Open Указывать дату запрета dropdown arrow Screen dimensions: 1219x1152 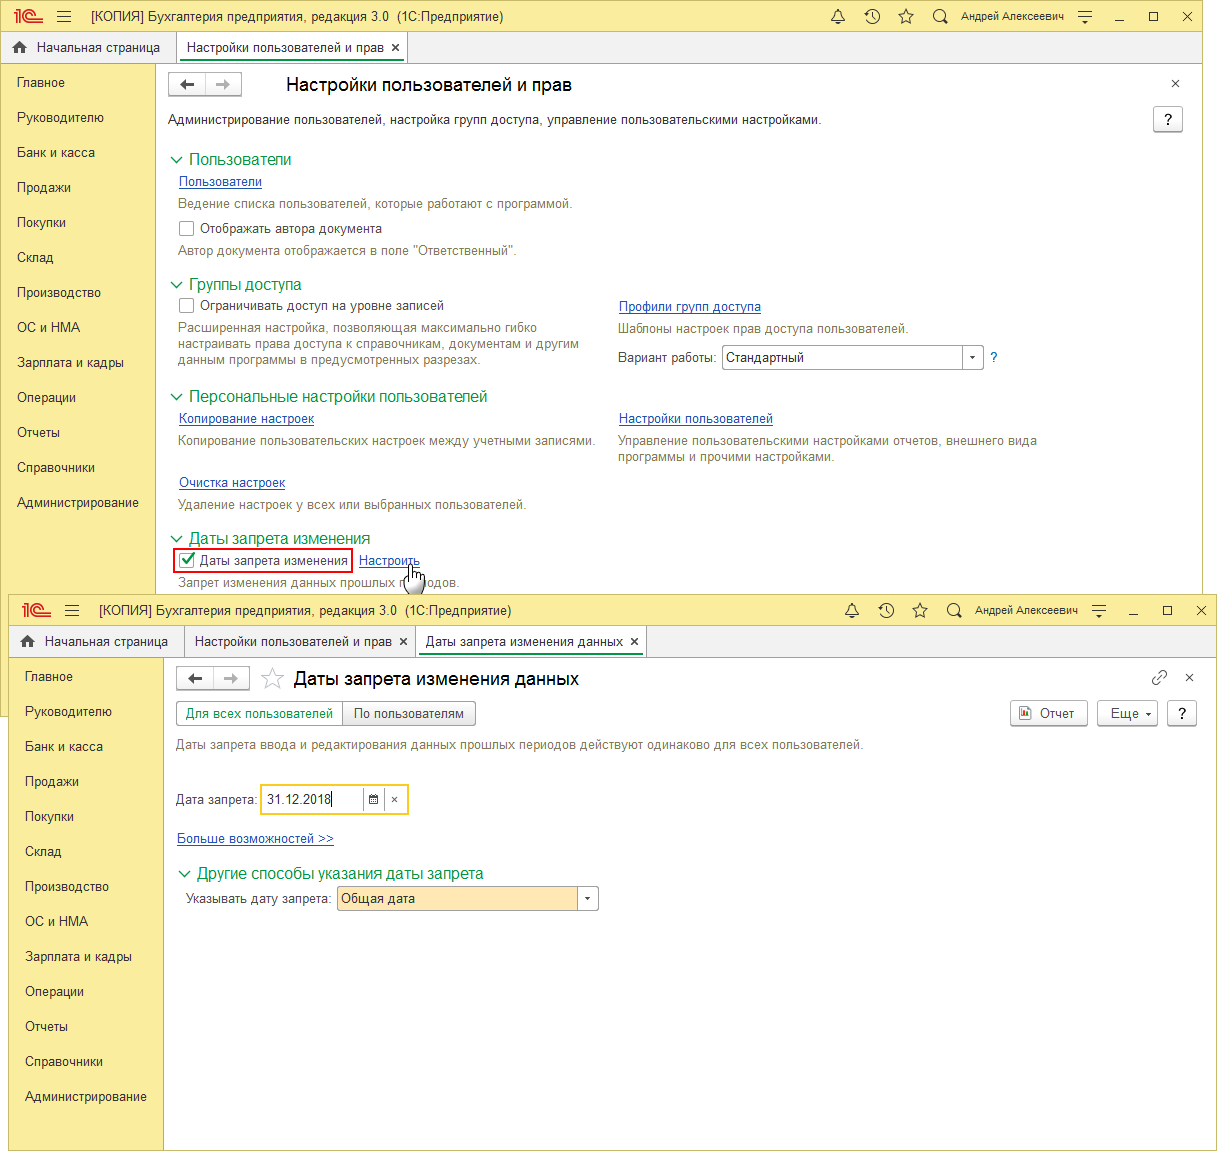click(x=588, y=899)
